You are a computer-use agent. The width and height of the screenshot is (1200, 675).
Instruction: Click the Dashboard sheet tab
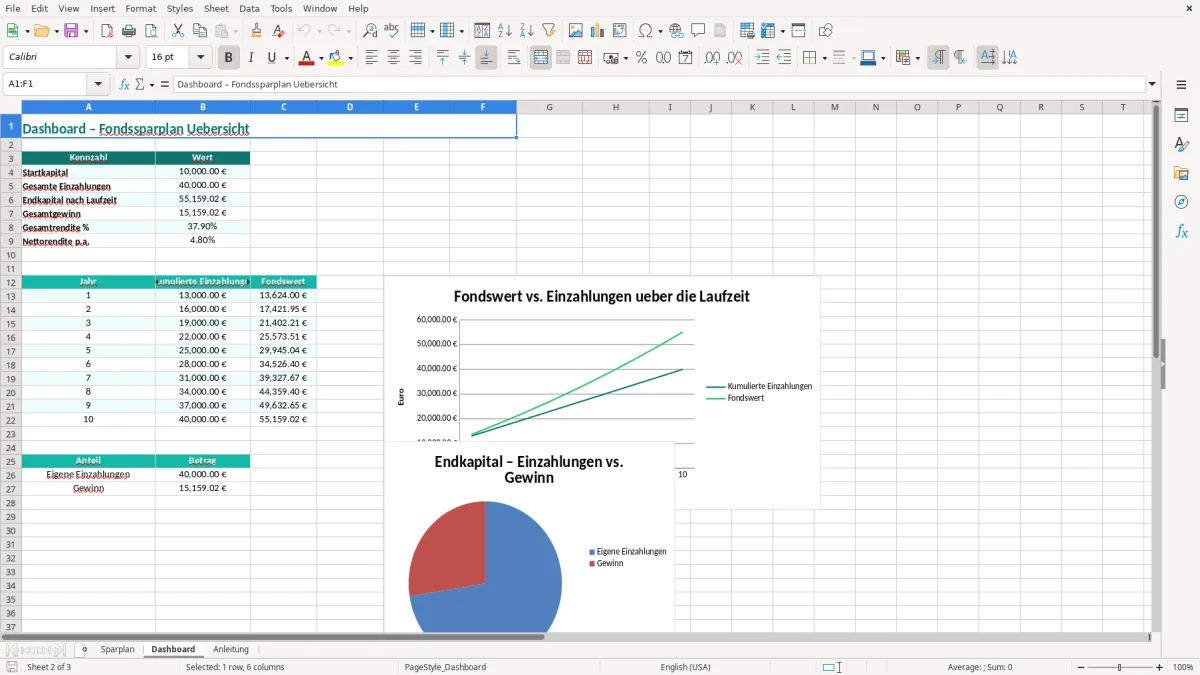[173, 649]
